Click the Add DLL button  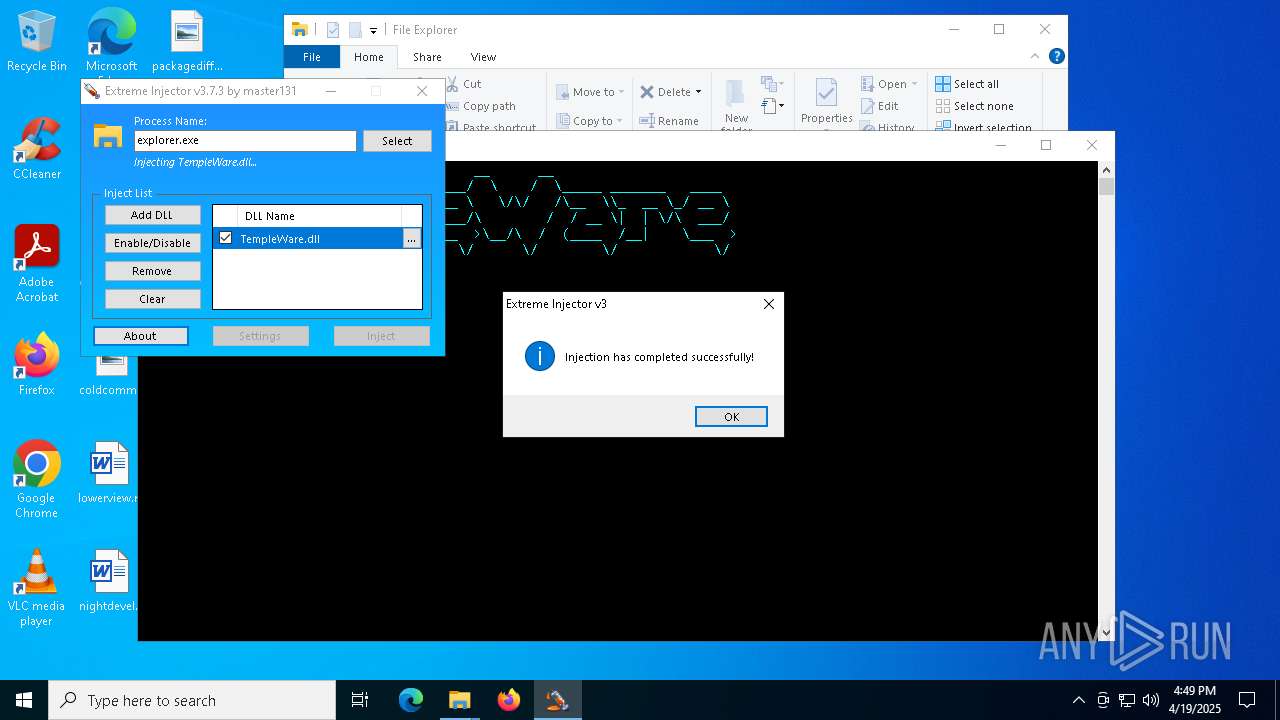click(152, 215)
